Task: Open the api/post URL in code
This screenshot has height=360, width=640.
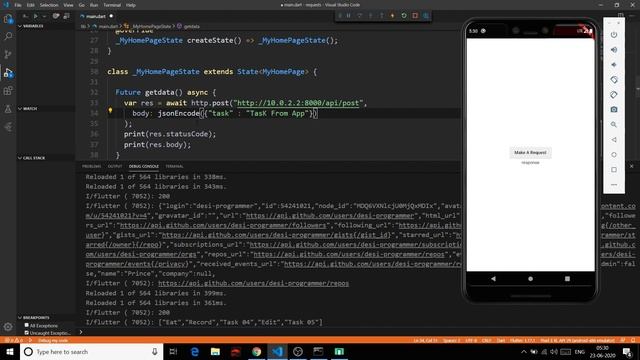Action: click(298, 103)
